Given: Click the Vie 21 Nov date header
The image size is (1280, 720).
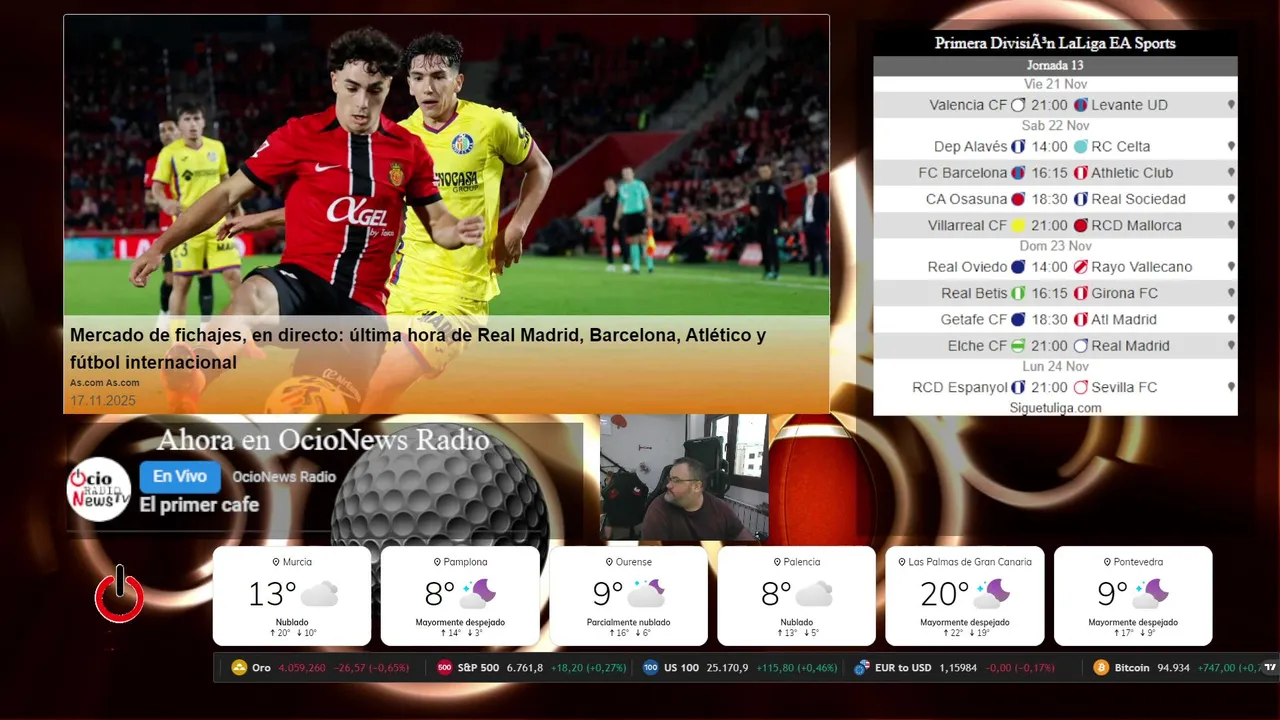Looking at the screenshot, I should click(x=1055, y=84).
